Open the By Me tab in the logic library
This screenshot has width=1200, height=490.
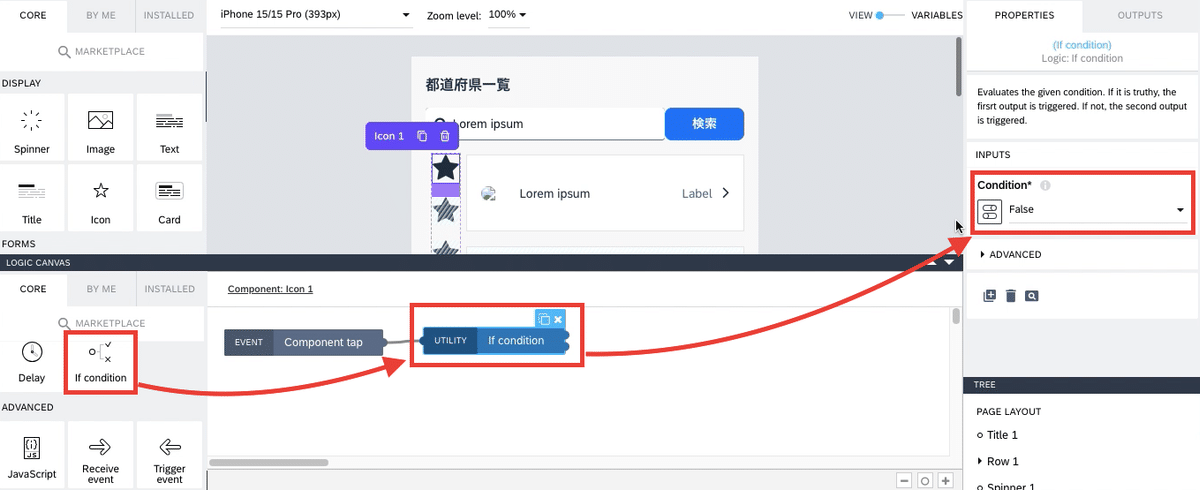[100, 289]
